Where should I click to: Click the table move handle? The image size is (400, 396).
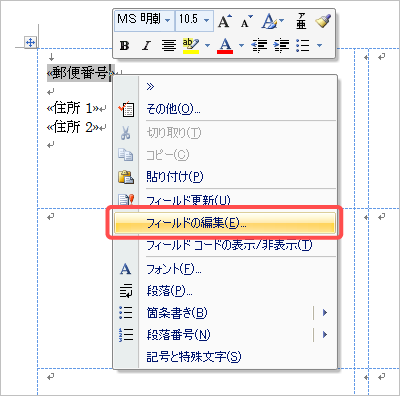point(30,42)
